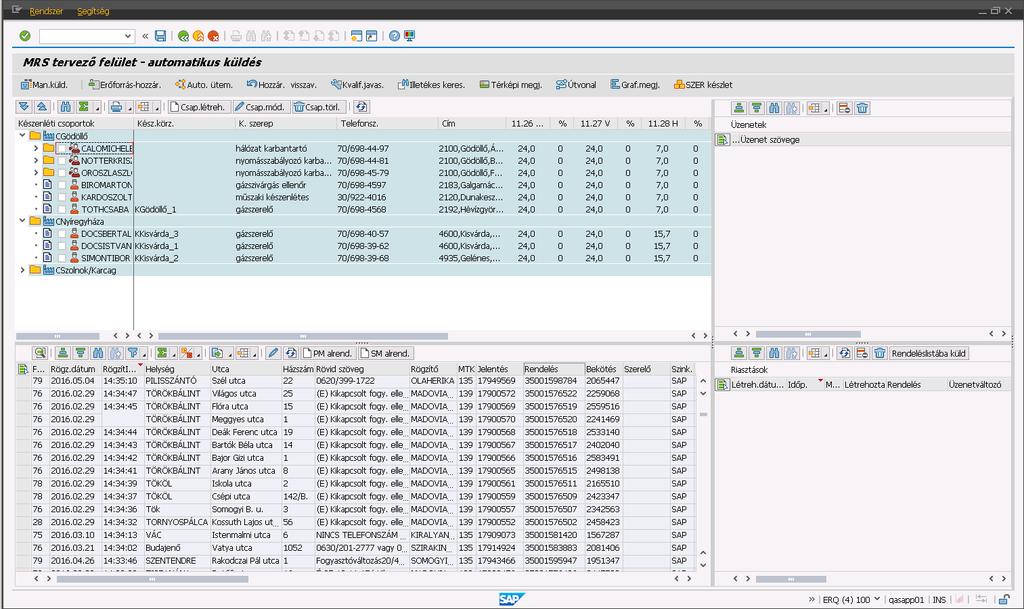
Task: Tick checkbox for KARDOSZOLT row
Action: tap(62, 197)
